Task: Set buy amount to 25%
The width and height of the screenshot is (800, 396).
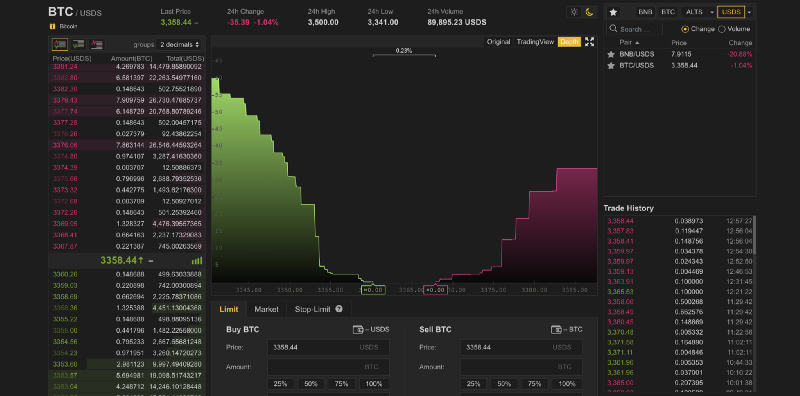Action: pos(280,384)
